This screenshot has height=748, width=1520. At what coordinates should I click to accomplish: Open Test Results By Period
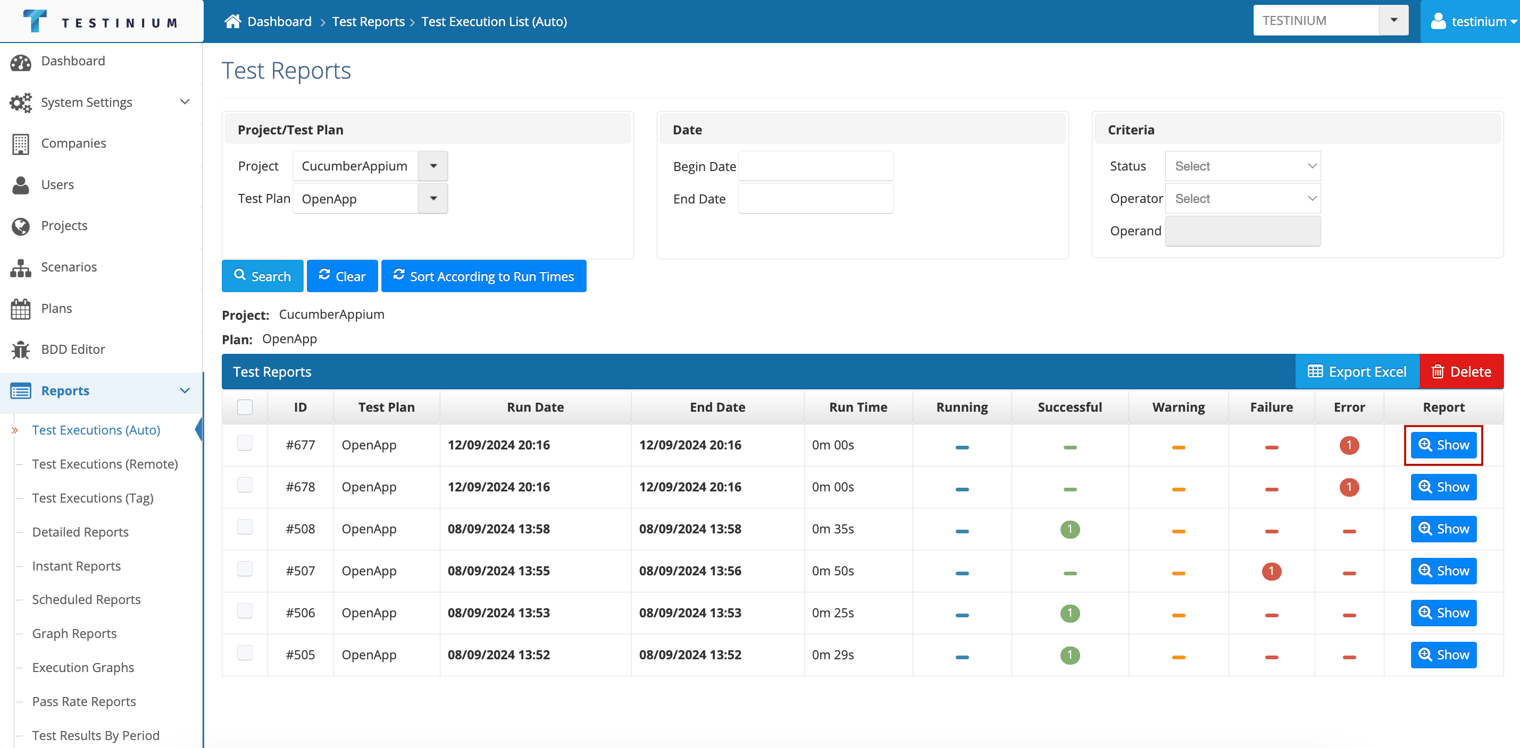coord(96,736)
